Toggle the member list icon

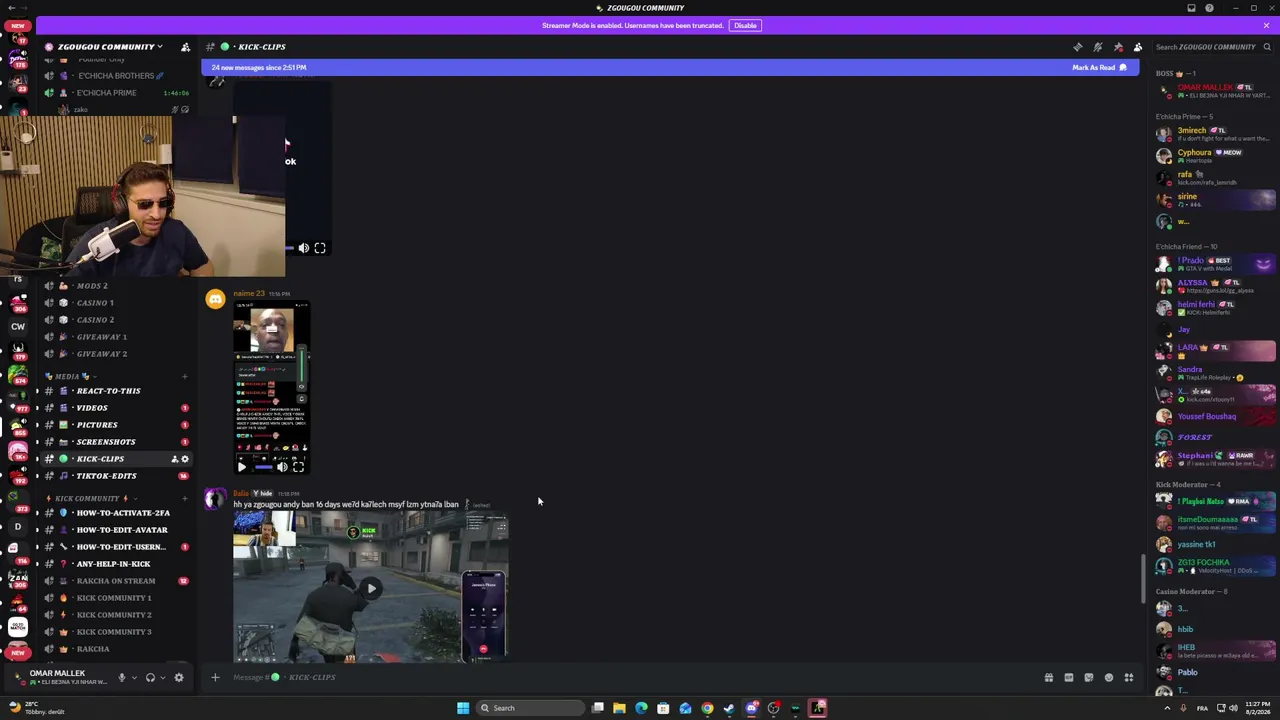[x=1138, y=47]
